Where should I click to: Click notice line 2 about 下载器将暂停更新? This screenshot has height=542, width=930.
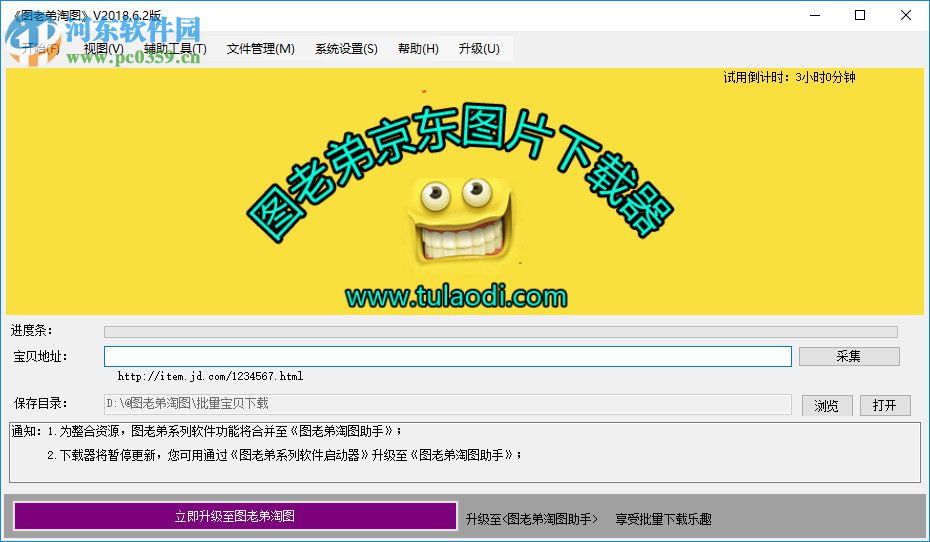(285, 455)
